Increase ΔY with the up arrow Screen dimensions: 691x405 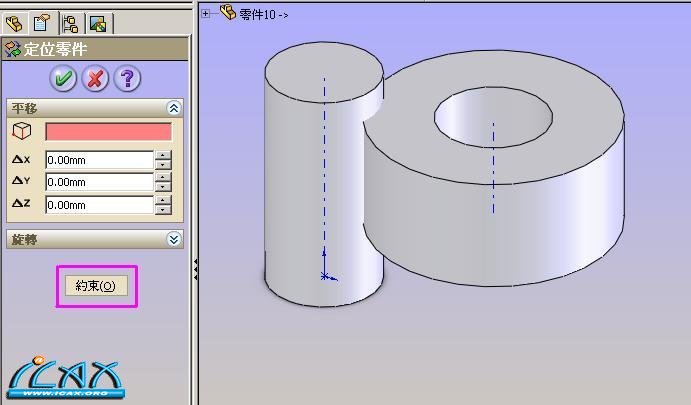click(x=163, y=177)
